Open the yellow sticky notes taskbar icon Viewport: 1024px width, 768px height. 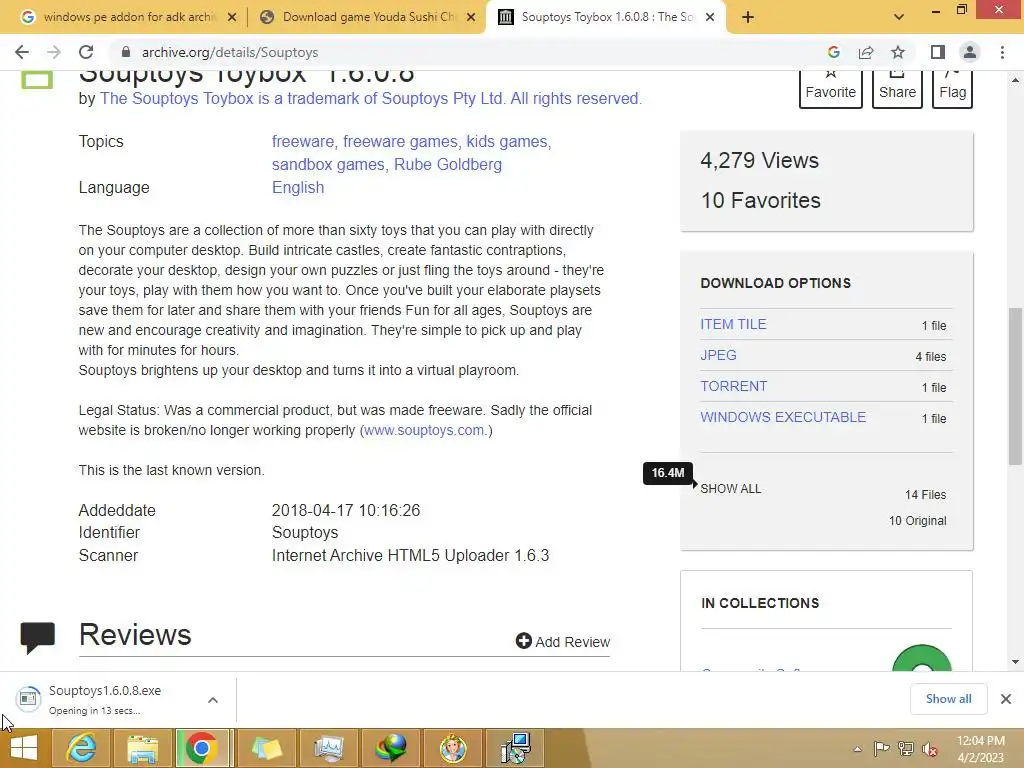click(266, 748)
